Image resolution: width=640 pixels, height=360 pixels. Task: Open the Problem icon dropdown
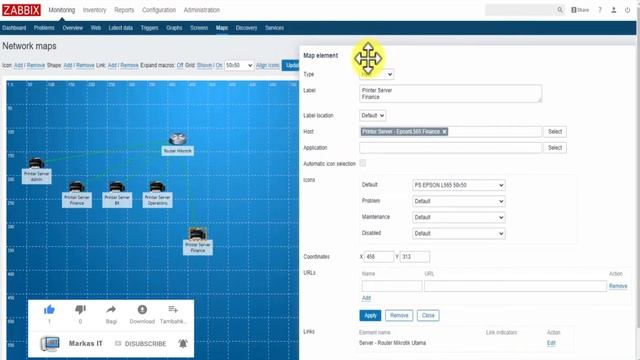point(459,201)
